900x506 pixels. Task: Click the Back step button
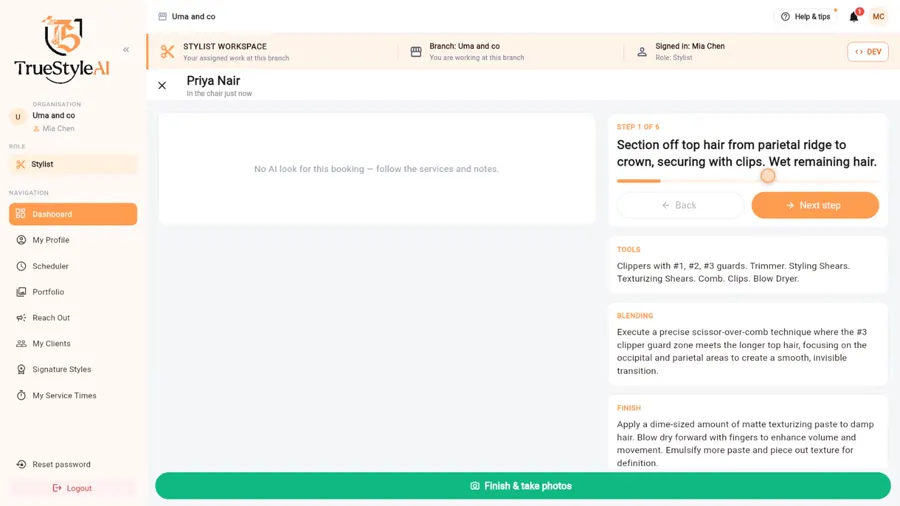680,205
